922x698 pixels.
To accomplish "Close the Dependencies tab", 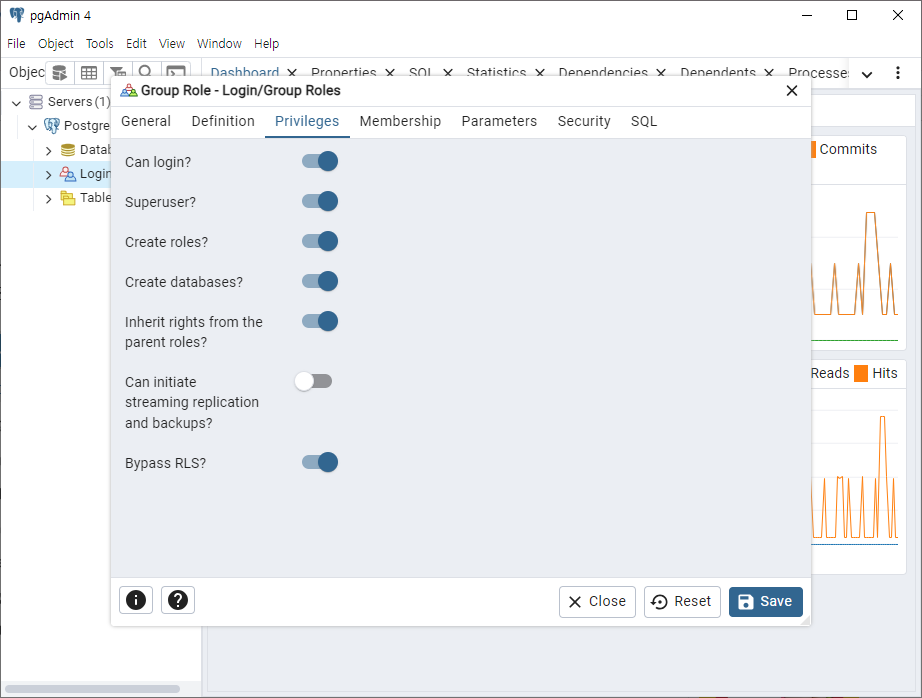I will coord(661,73).
